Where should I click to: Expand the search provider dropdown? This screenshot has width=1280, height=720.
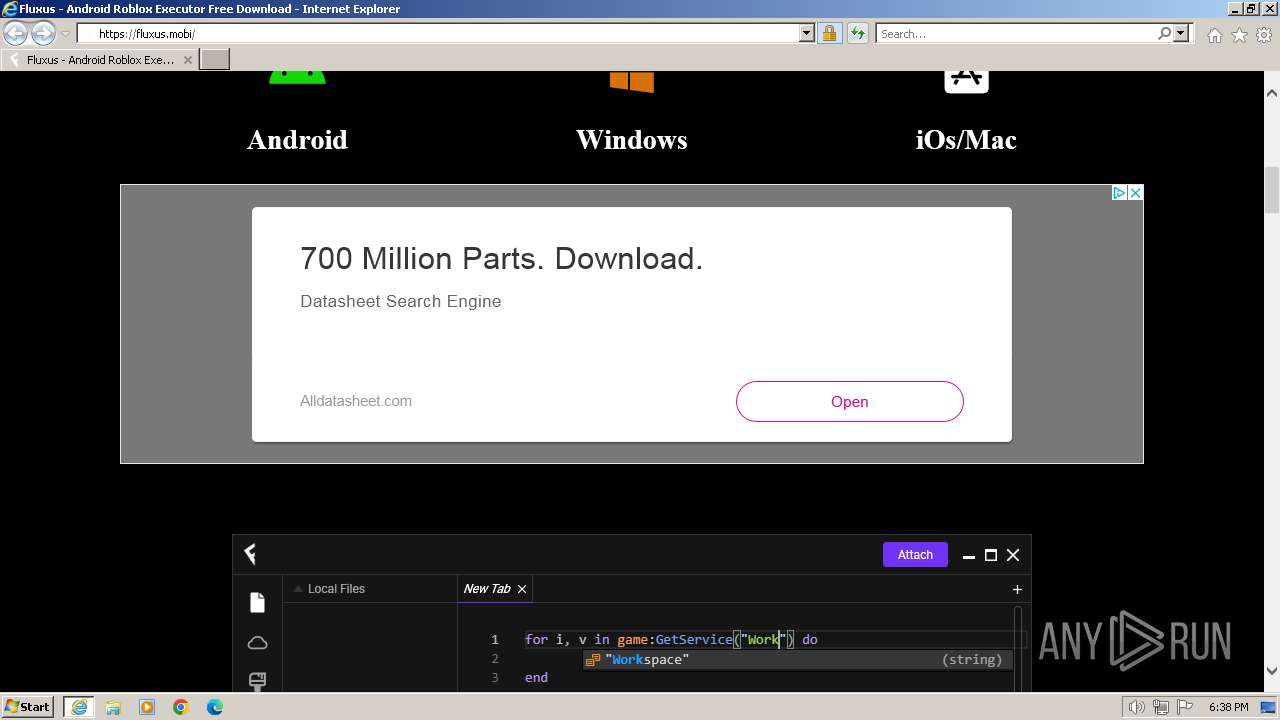1181,34
